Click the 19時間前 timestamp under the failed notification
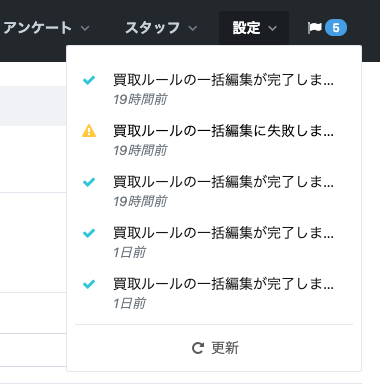This screenshot has height=385, width=380. [x=140, y=150]
